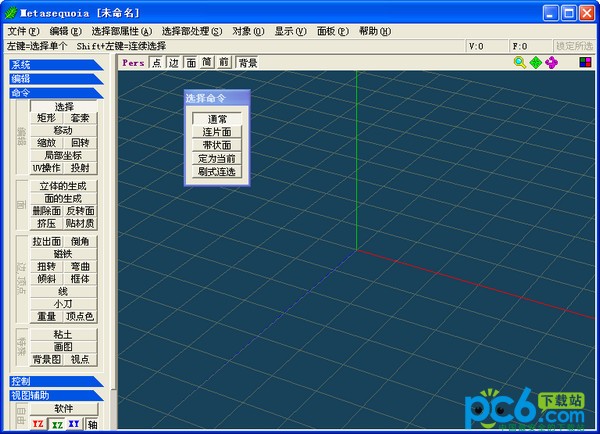Activate the 回转 rotate command
This screenshot has height=434, width=600.
pos(80,143)
